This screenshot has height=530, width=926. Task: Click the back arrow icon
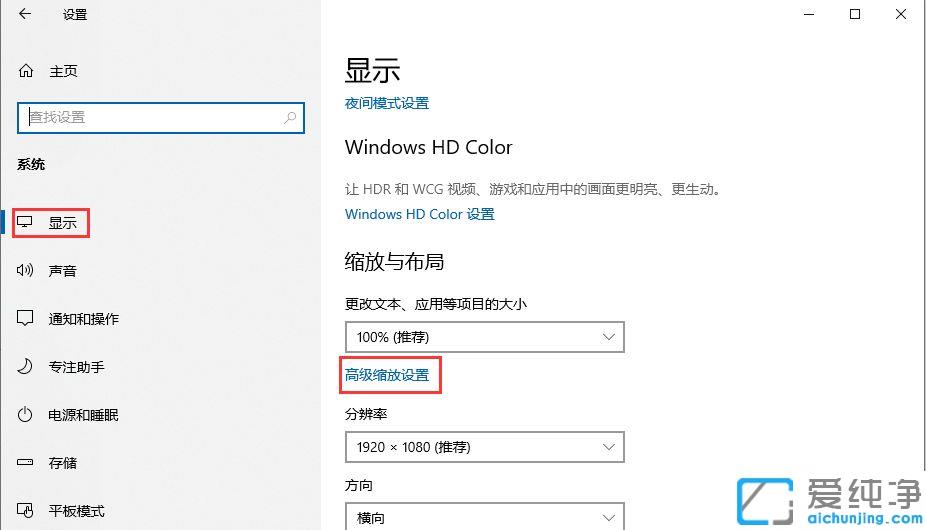[25, 14]
